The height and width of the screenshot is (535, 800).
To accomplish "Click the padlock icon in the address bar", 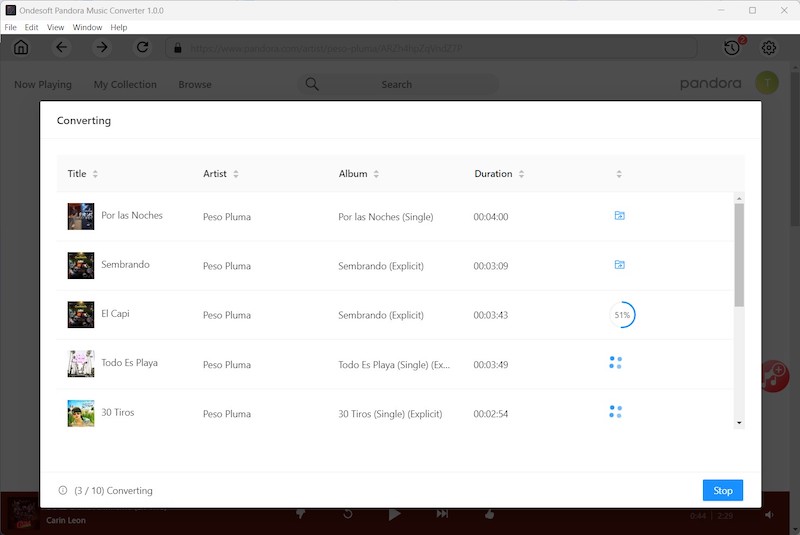I will coord(178,48).
